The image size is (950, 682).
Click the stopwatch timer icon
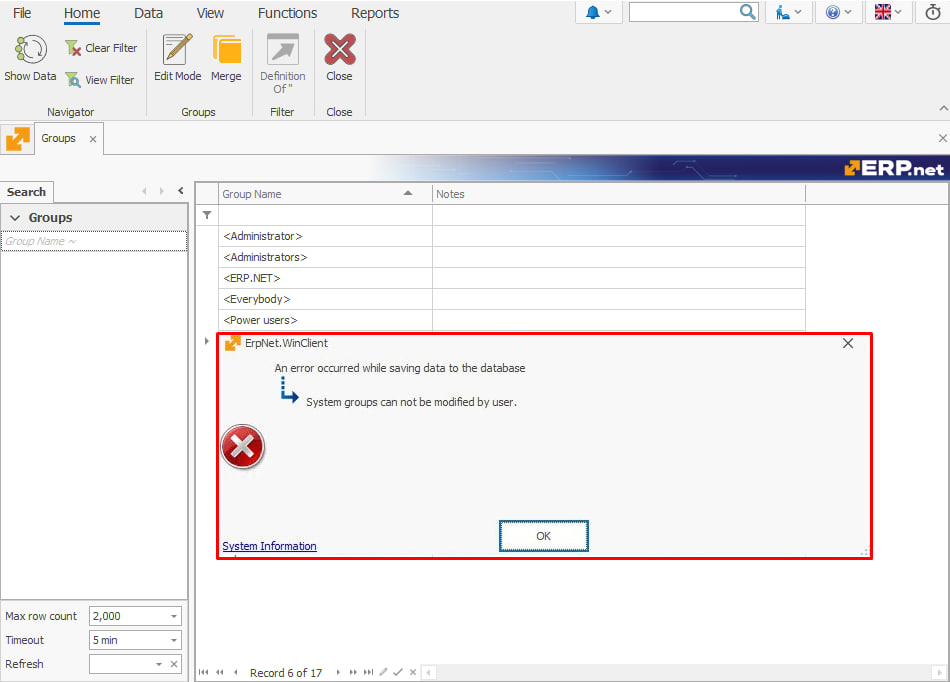point(932,12)
